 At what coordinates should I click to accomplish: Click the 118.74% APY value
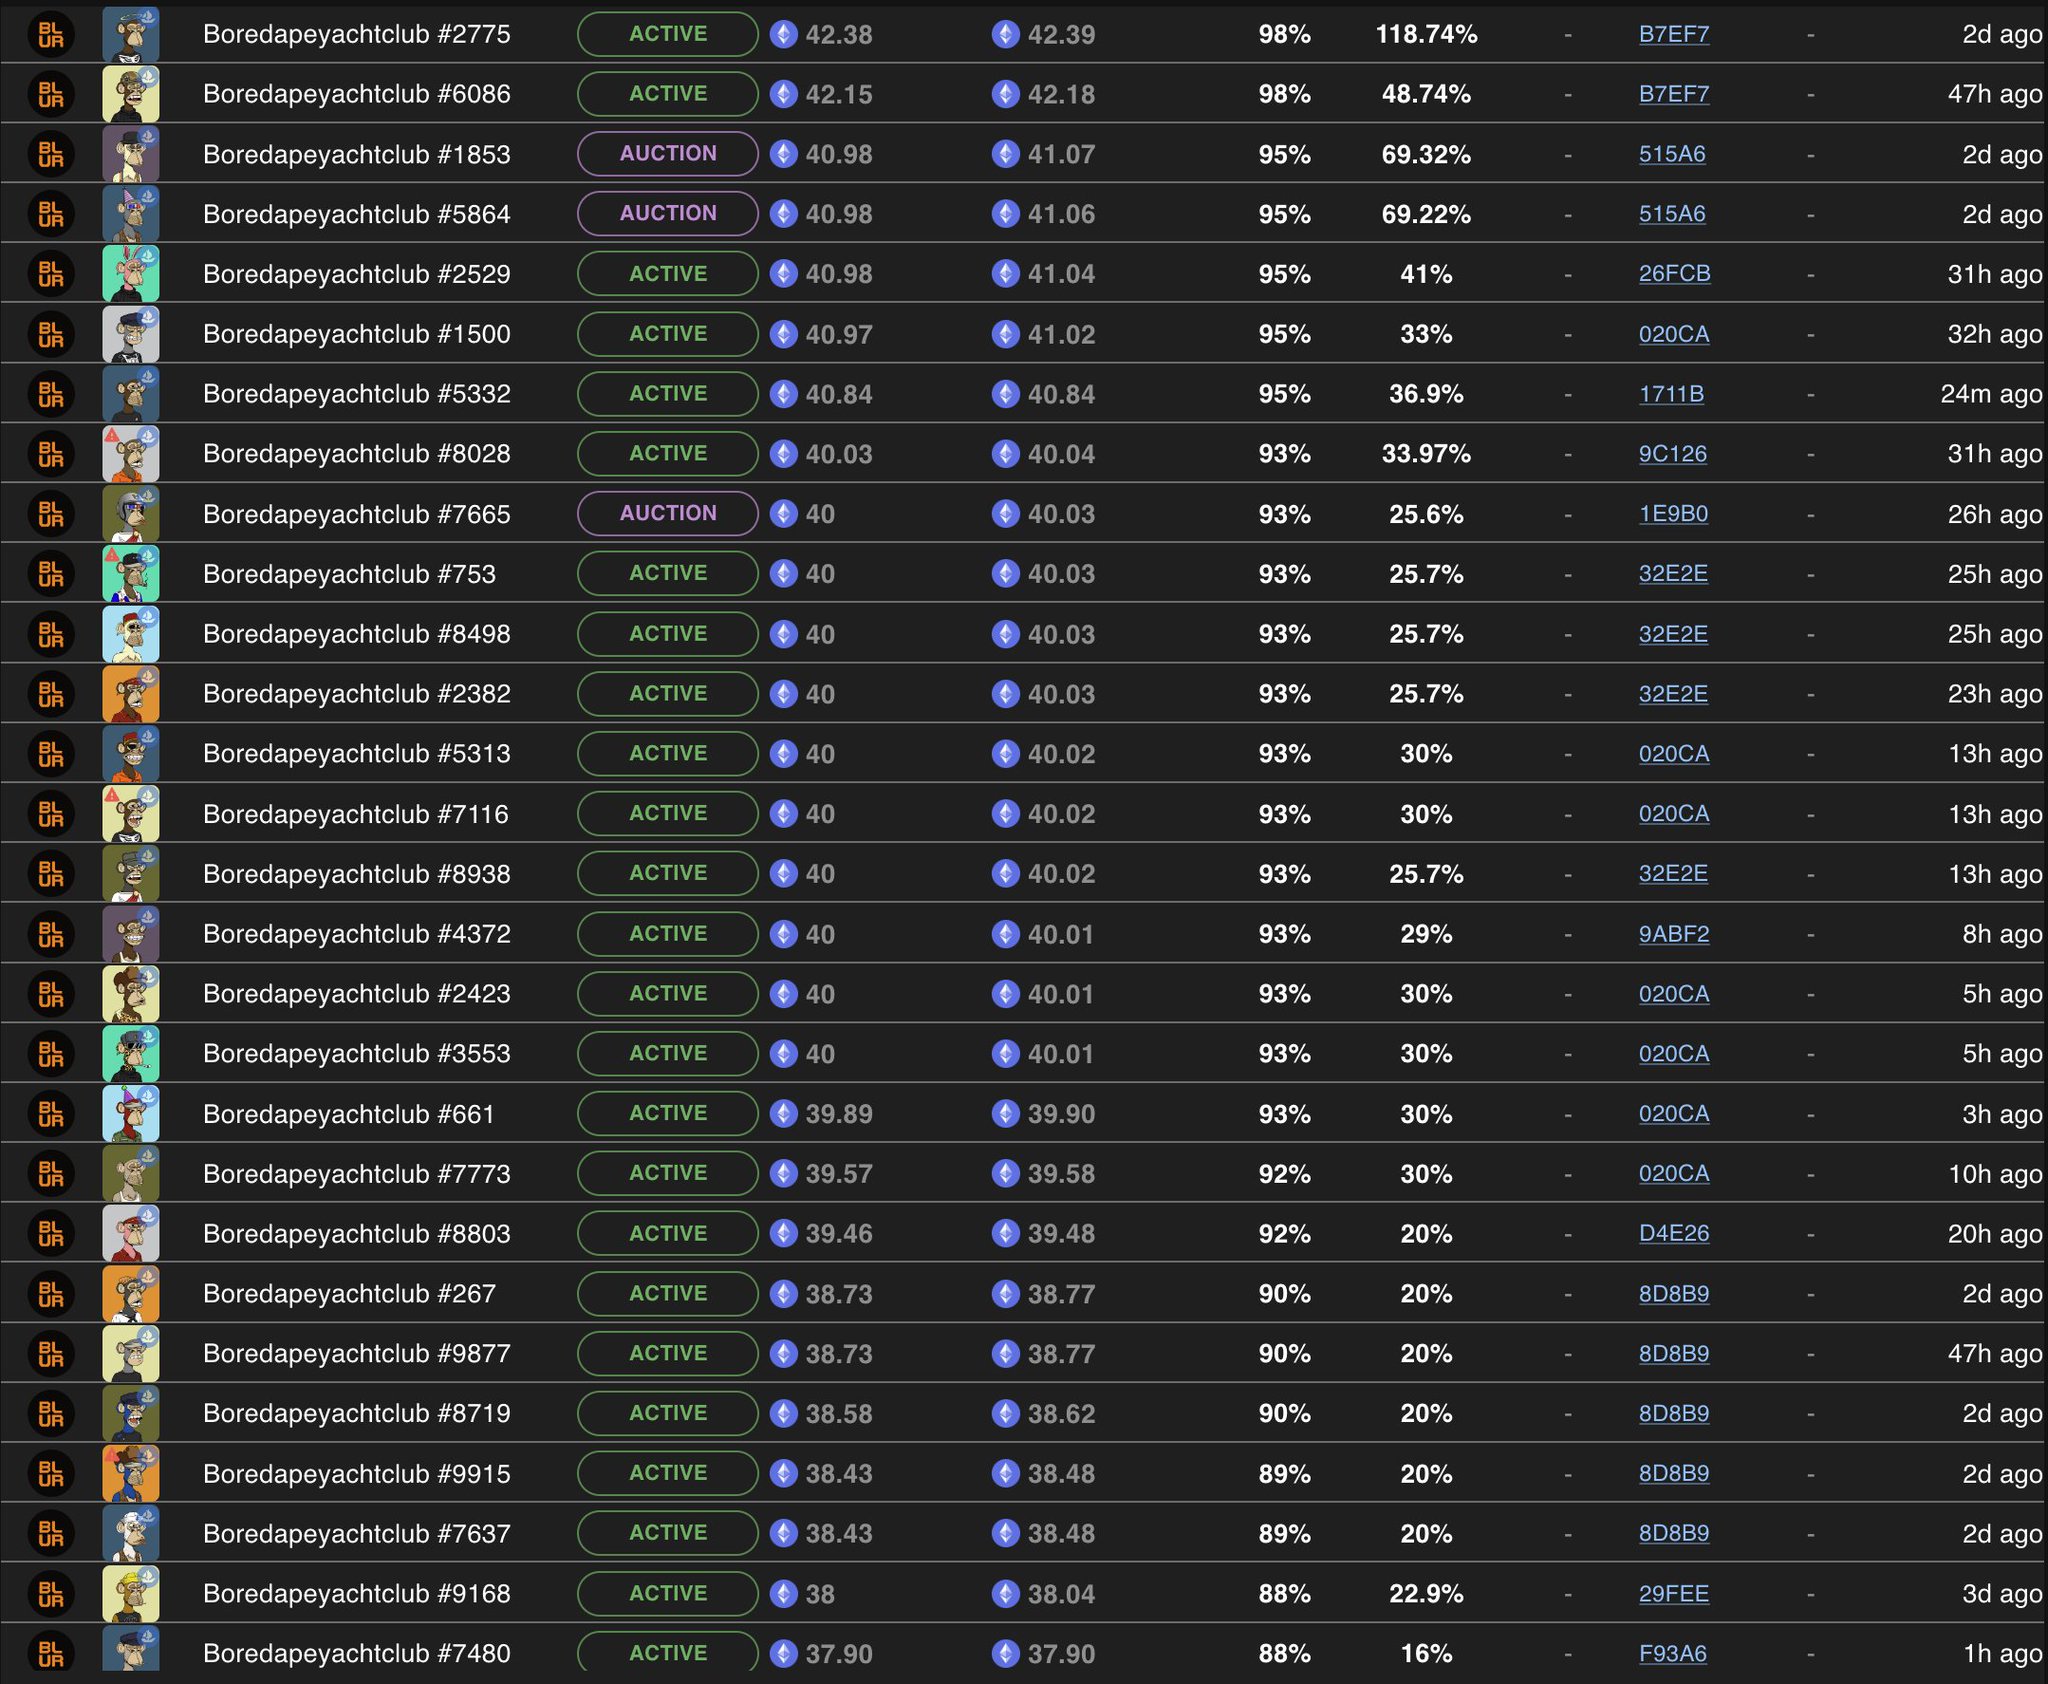1426,34
